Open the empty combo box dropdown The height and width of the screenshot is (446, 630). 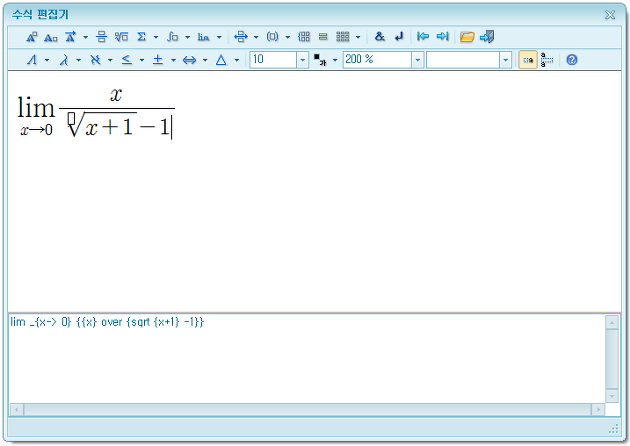pos(505,60)
